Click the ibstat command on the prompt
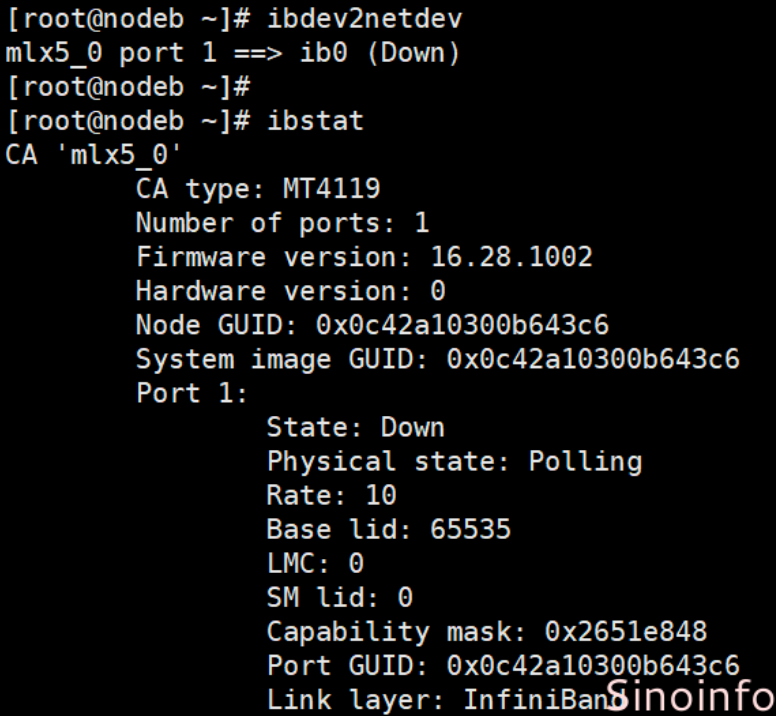The height and width of the screenshot is (716, 776). pos(315,121)
